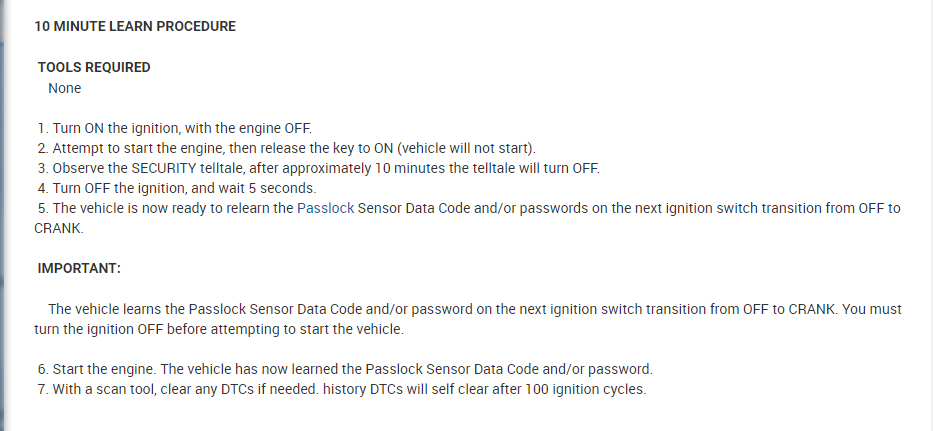Click step 2 "Attempt to start the engine"
This screenshot has height=431, width=933.
click(x=150, y=148)
